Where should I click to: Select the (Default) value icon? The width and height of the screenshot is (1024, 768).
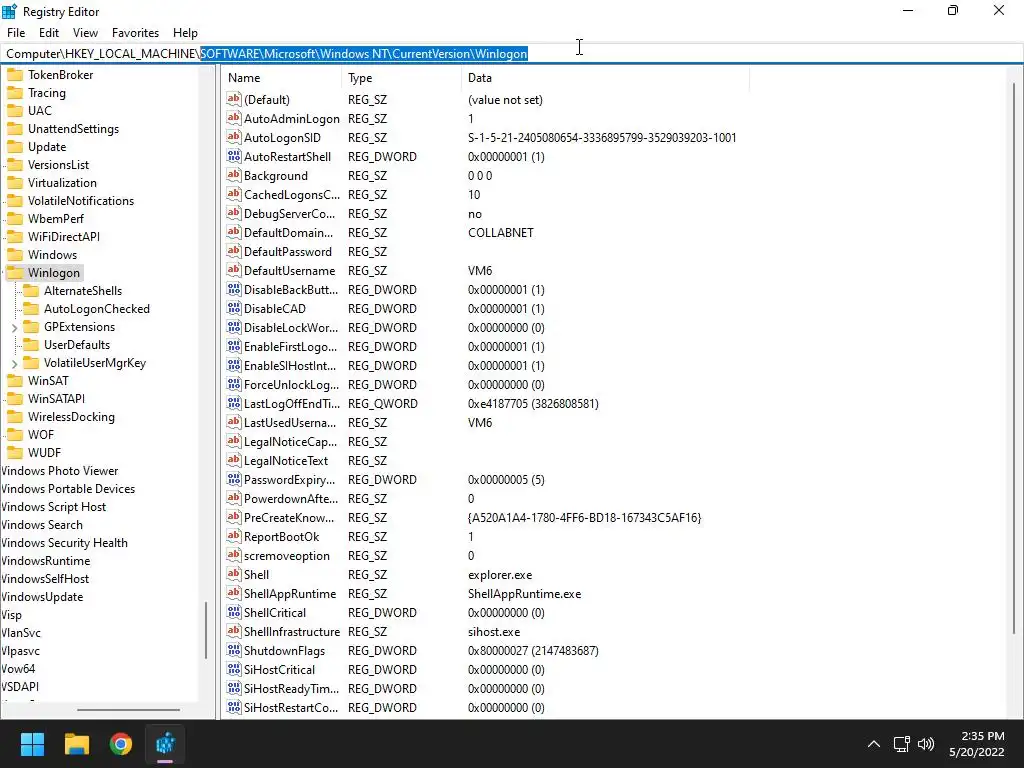pos(233,99)
